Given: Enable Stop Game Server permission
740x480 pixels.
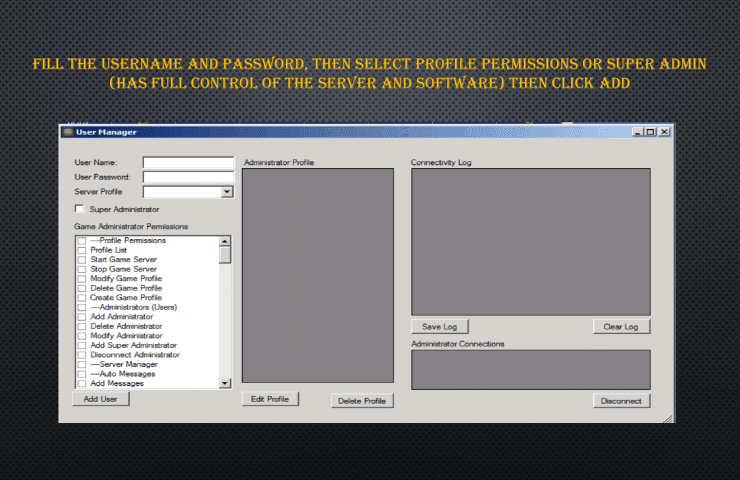Looking at the screenshot, I should (82, 269).
